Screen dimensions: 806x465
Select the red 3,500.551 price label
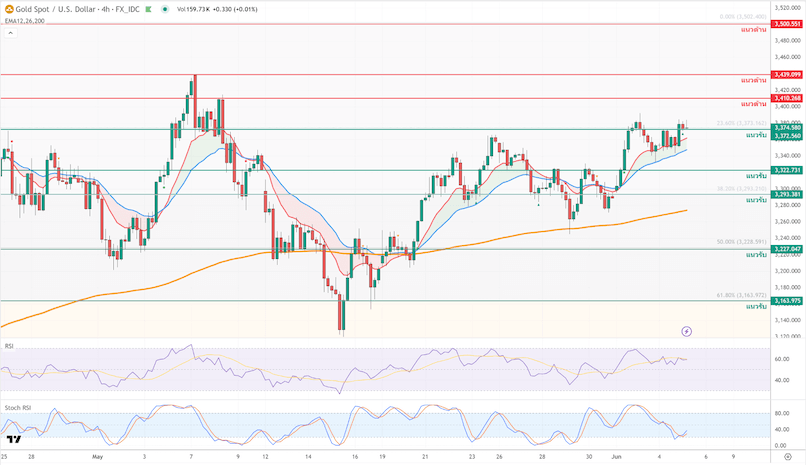pyautogui.click(x=787, y=24)
